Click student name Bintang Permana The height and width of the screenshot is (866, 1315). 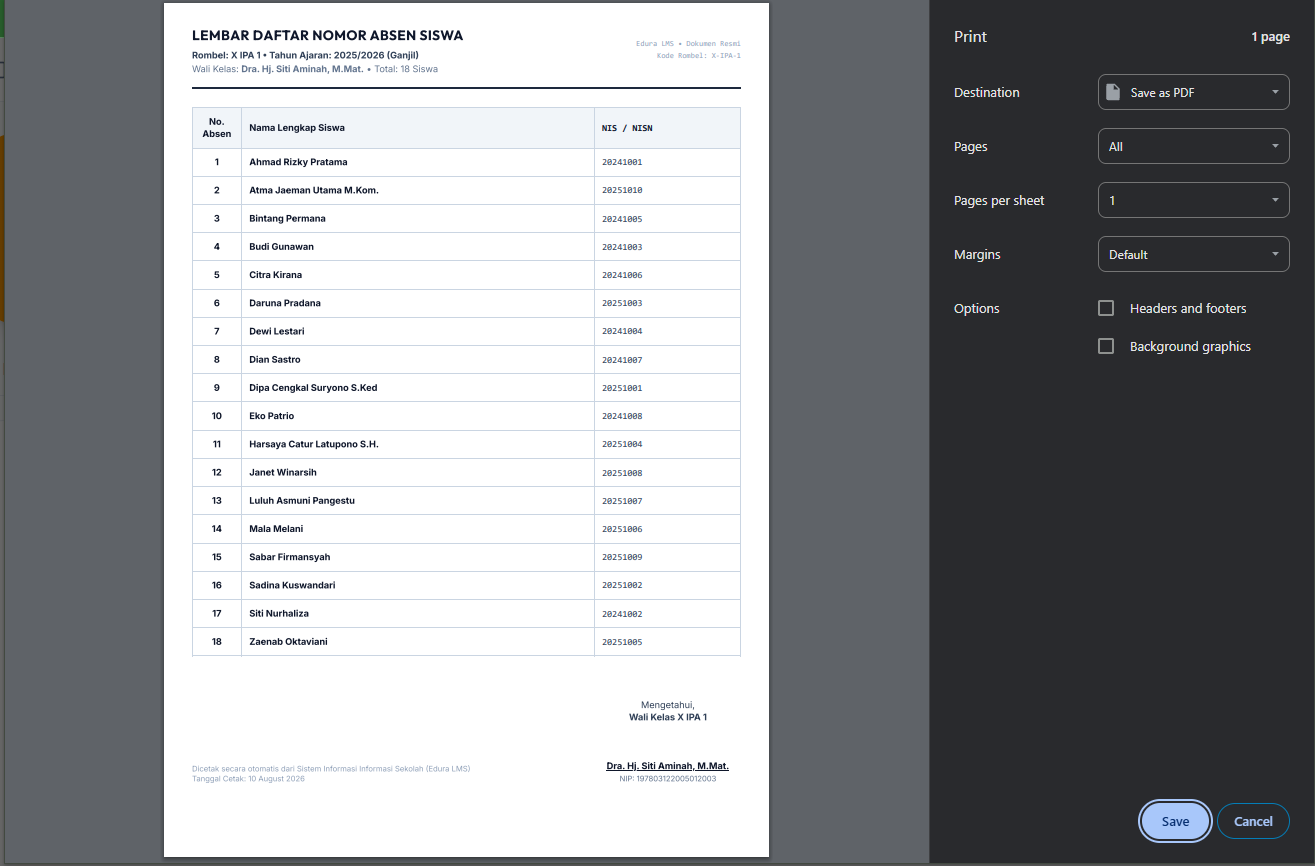287,218
